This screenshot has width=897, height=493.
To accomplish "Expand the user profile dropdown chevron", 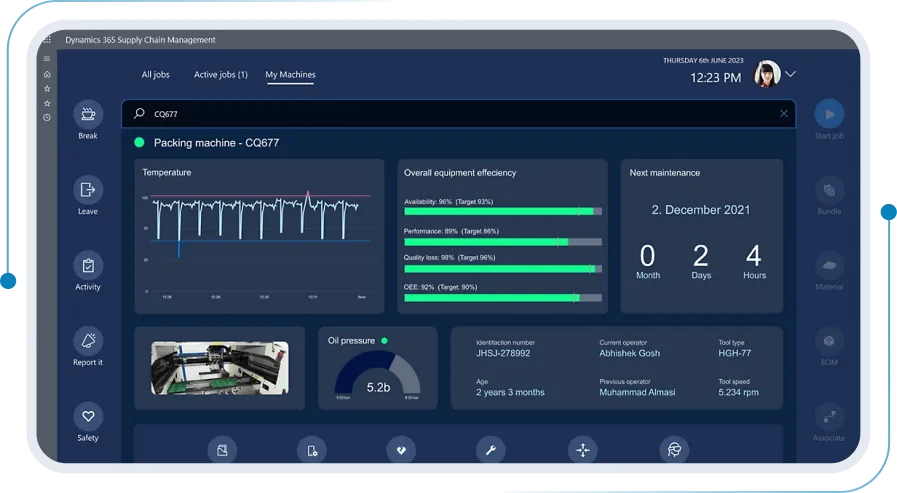I will tap(791, 74).
